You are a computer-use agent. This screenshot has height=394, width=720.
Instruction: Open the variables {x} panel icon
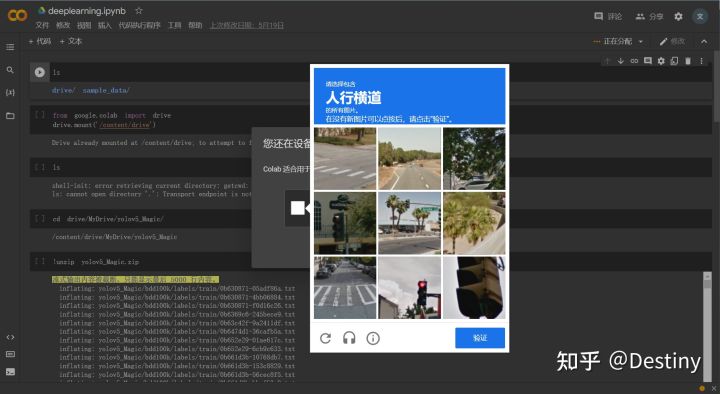[10, 92]
